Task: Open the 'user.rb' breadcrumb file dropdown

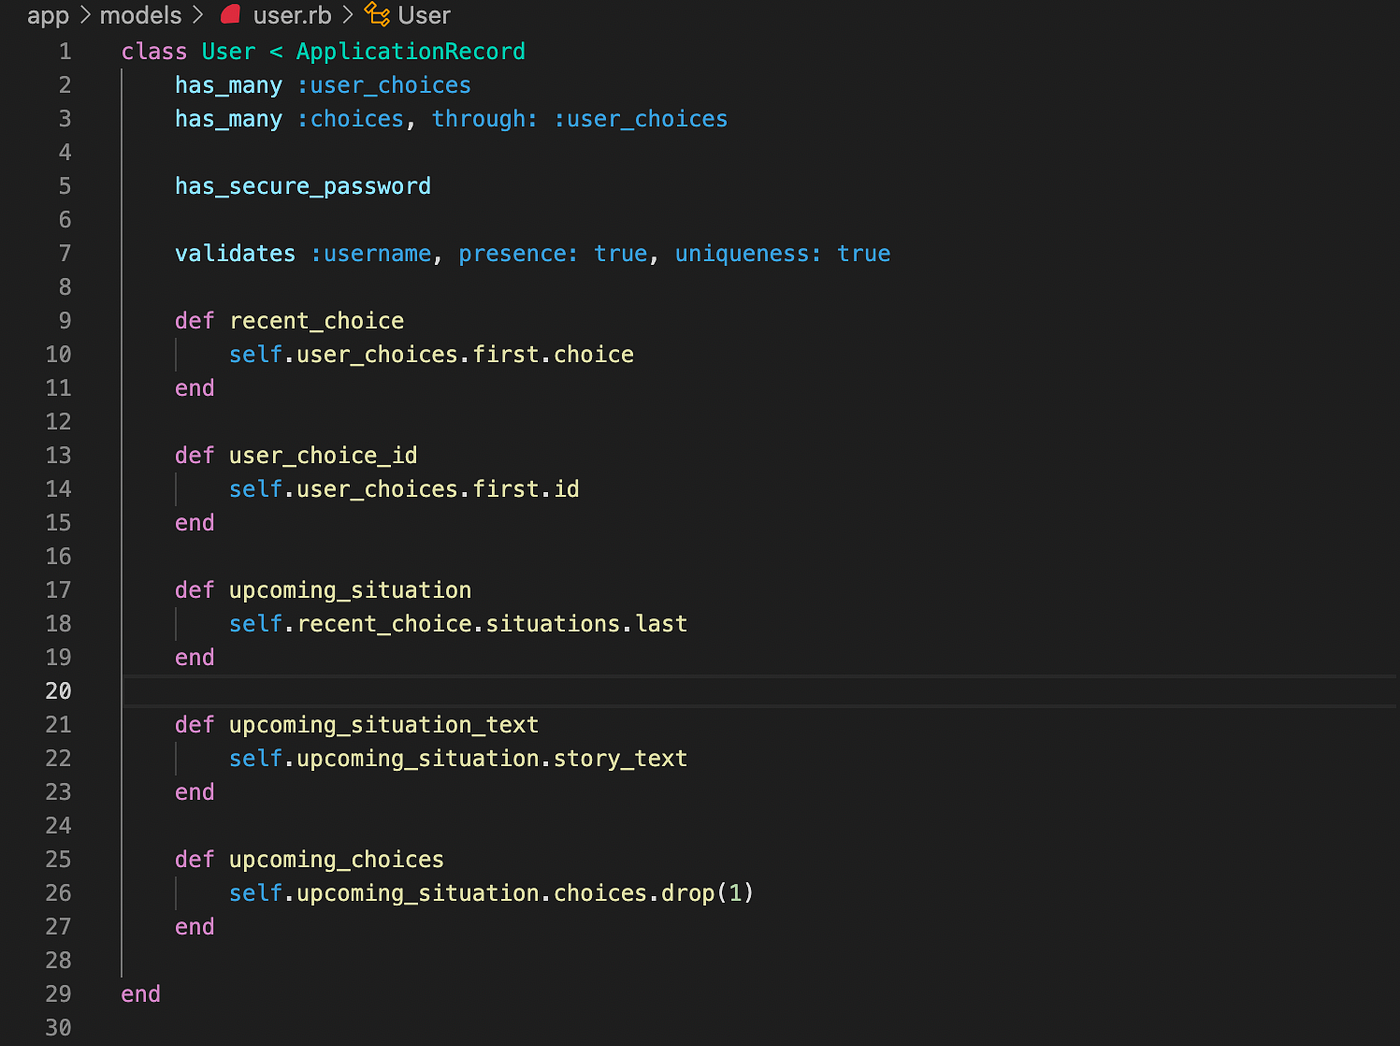Action: pos(292,15)
